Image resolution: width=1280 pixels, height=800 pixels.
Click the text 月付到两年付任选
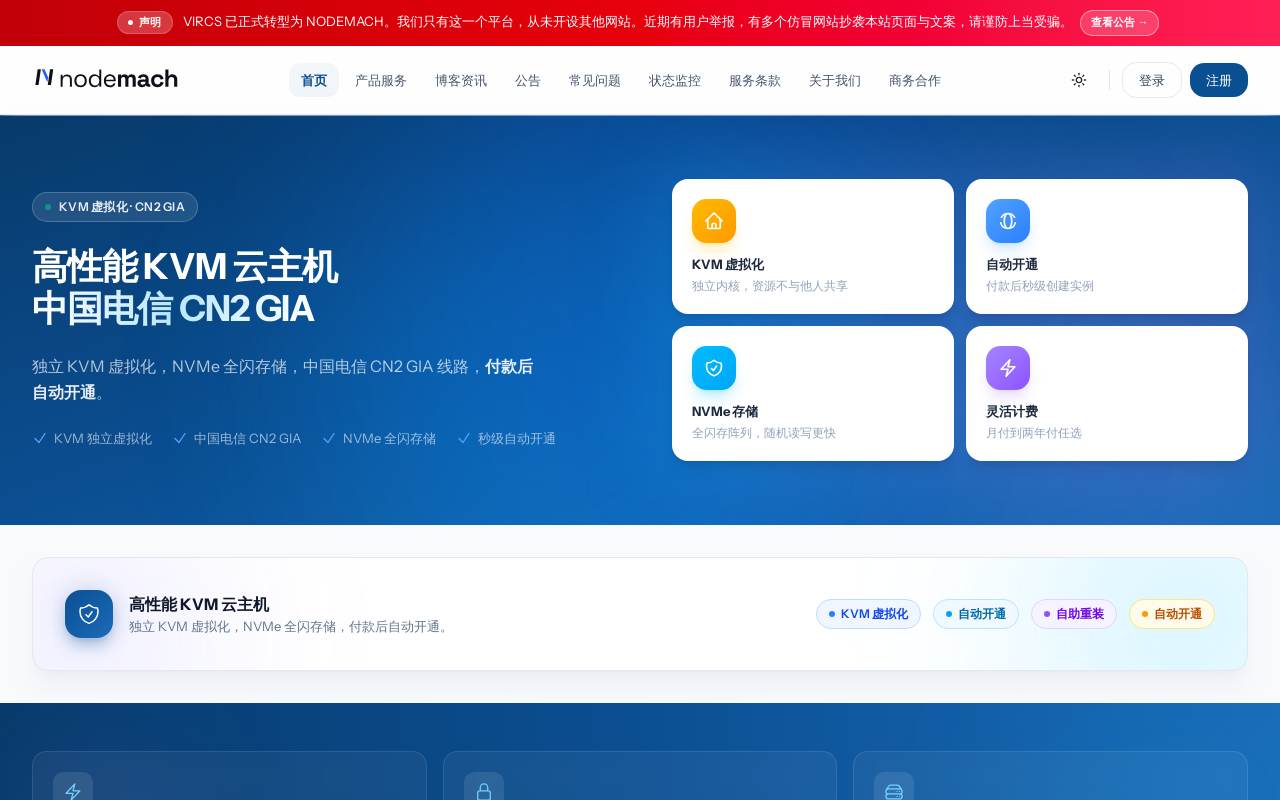pyautogui.click(x=1034, y=433)
